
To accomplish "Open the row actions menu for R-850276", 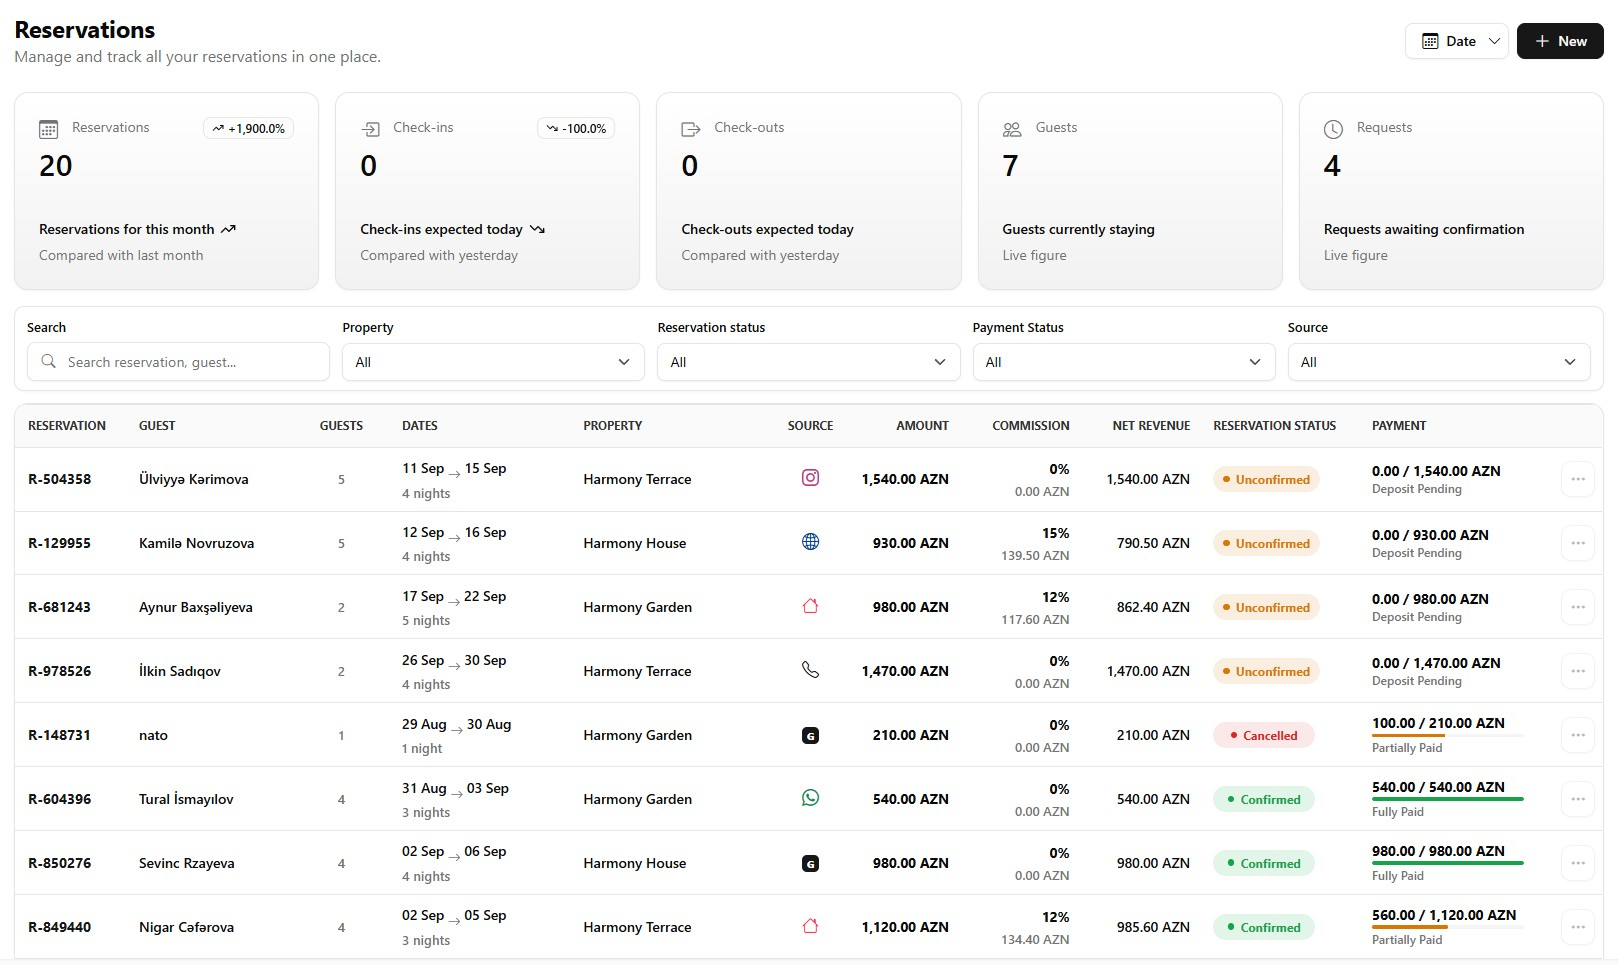I will (1577, 863).
